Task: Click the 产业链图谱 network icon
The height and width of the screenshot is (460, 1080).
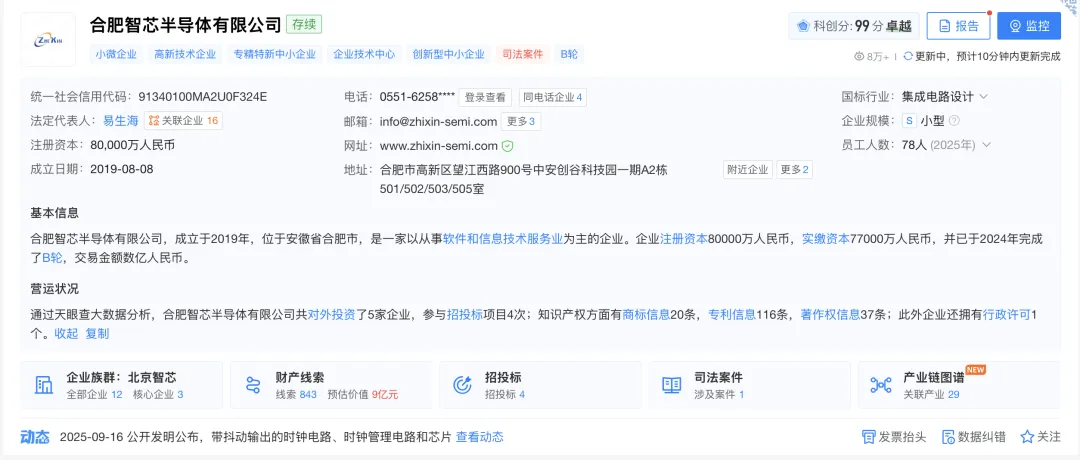Action: pos(881,385)
